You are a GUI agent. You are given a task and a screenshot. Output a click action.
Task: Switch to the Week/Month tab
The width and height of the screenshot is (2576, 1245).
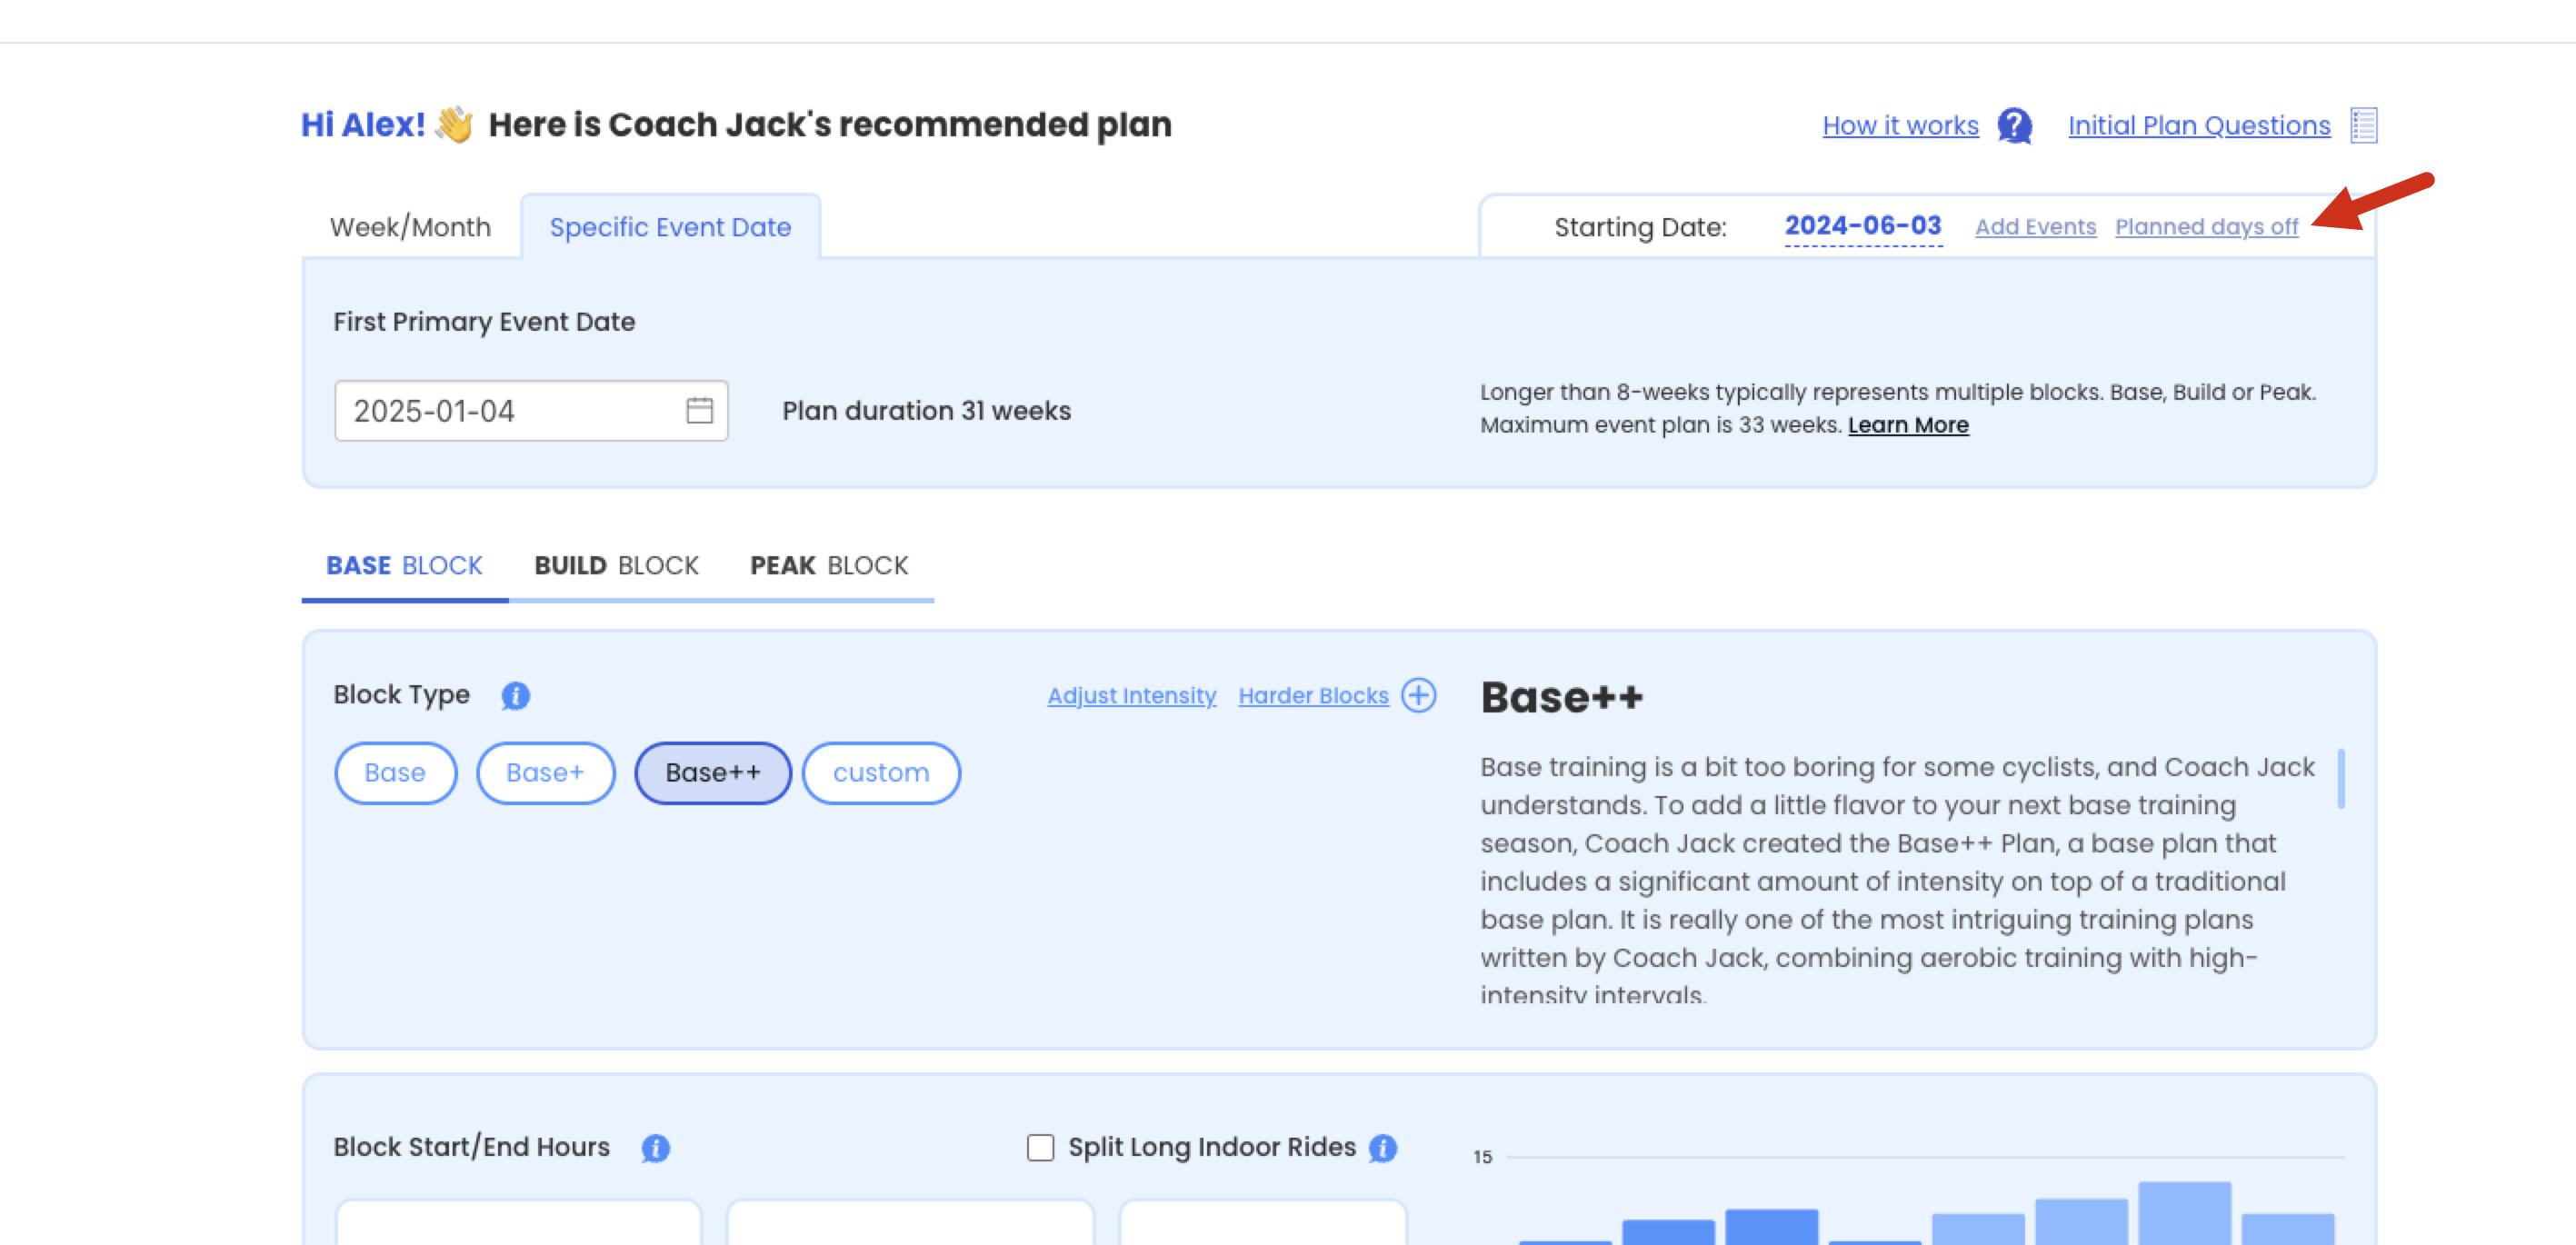(410, 227)
